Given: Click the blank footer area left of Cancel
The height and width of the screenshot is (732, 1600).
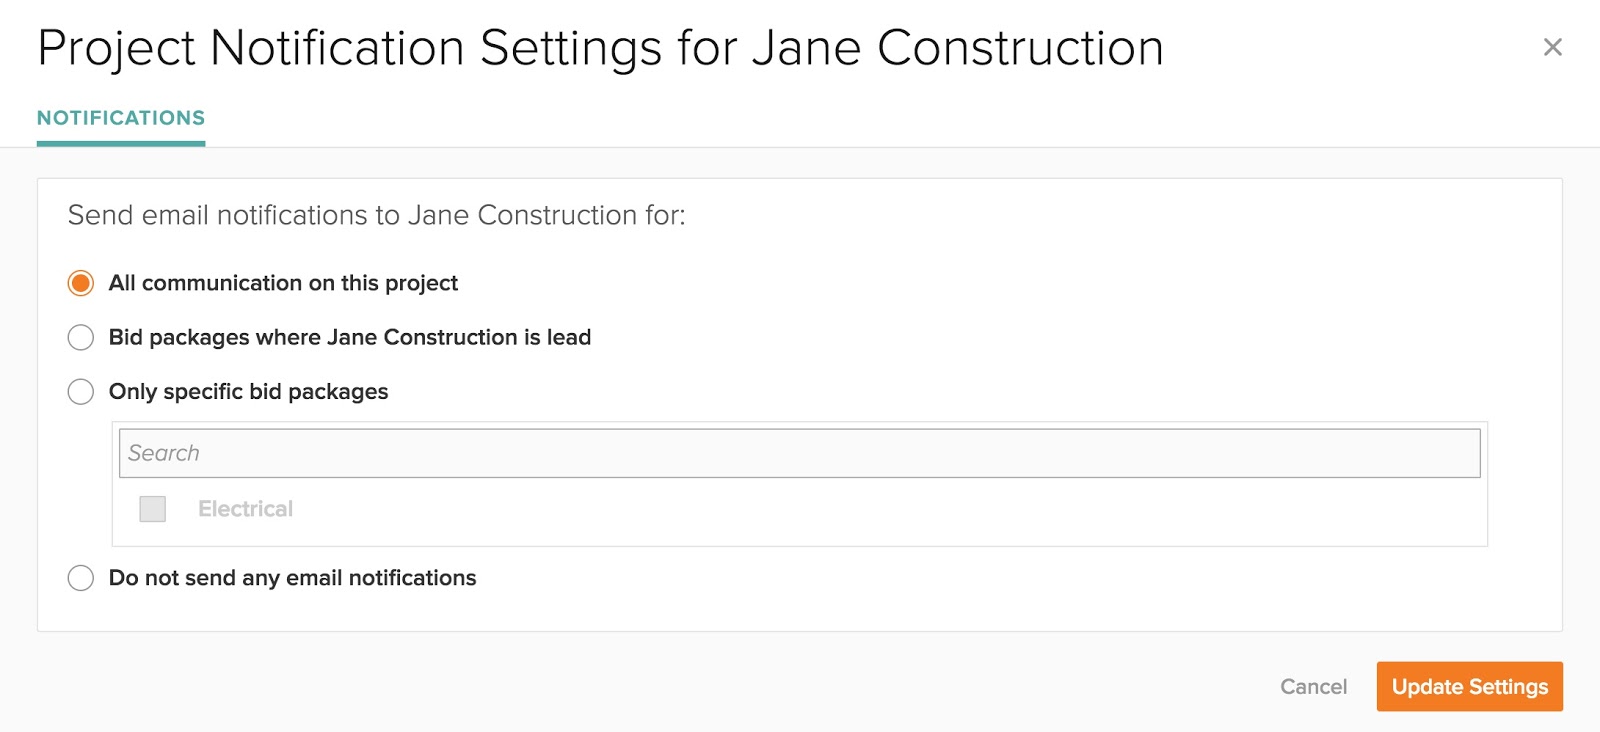Looking at the screenshot, I should click(x=700, y=687).
